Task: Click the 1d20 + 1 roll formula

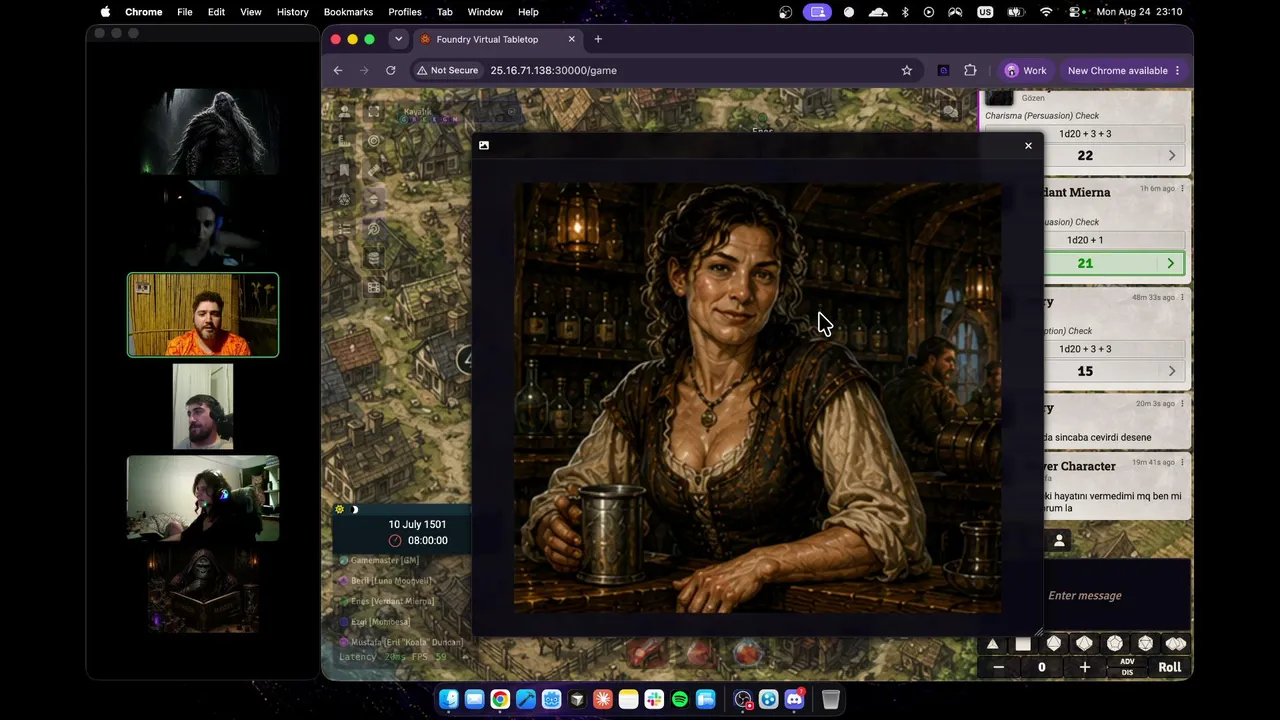Action: point(1085,240)
